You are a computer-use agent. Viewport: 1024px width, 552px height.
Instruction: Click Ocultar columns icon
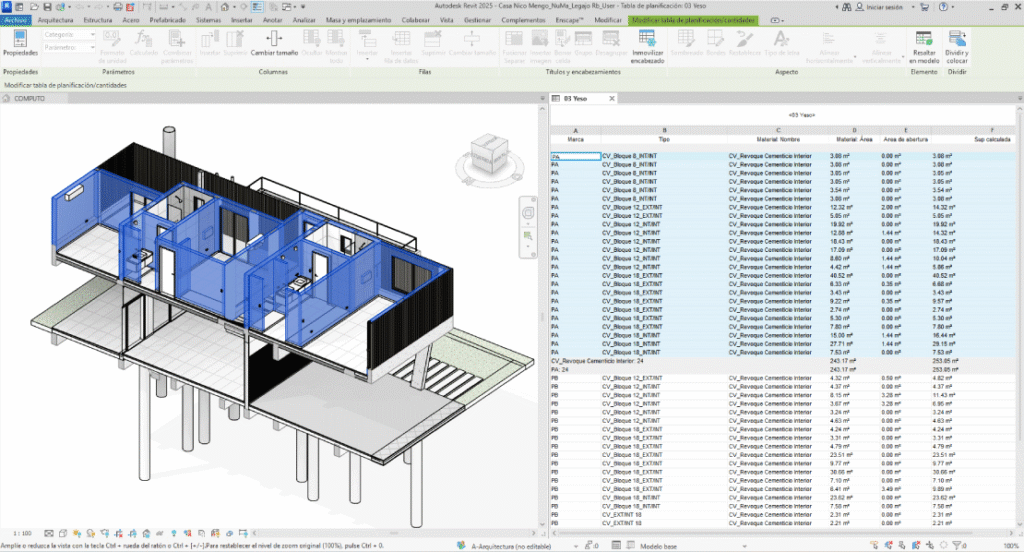(x=312, y=42)
